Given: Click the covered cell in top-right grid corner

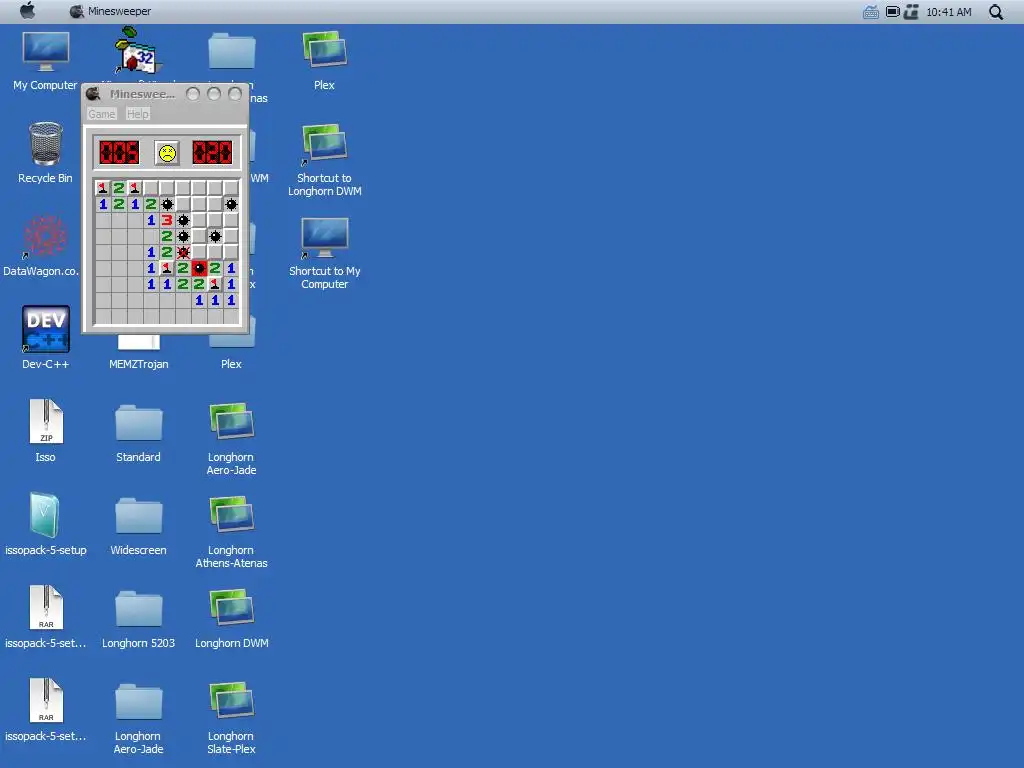Looking at the screenshot, I should [231, 188].
